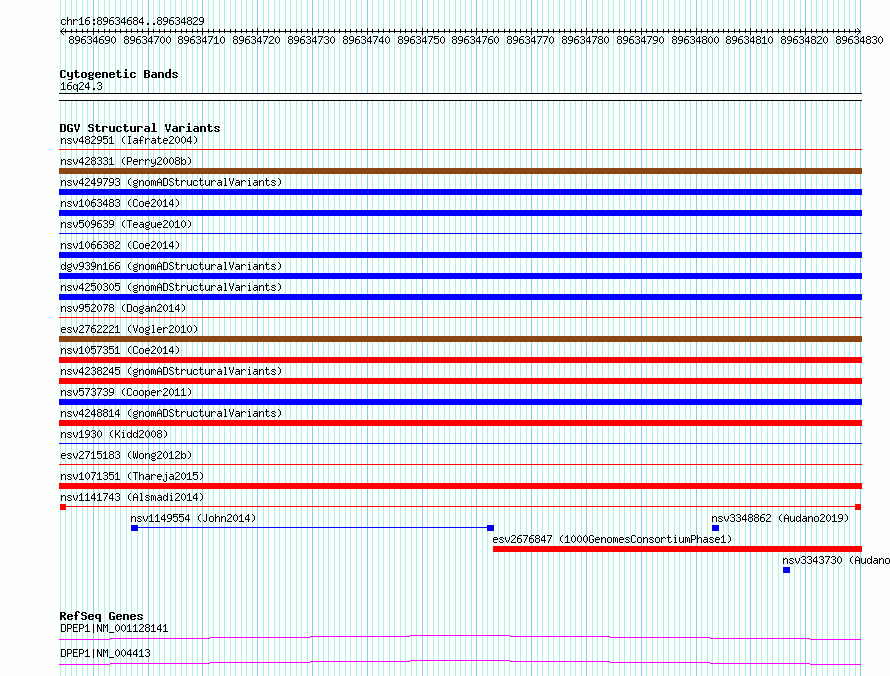The width and height of the screenshot is (890, 676).
Task: Click left red end marker of nsv1141743
Action: (x=63, y=507)
